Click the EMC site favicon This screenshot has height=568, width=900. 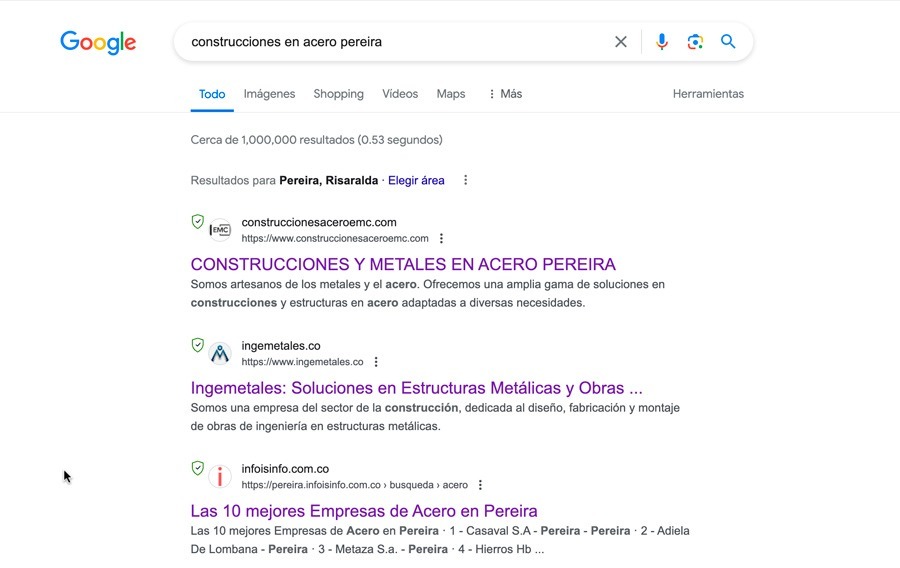click(x=220, y=230)
